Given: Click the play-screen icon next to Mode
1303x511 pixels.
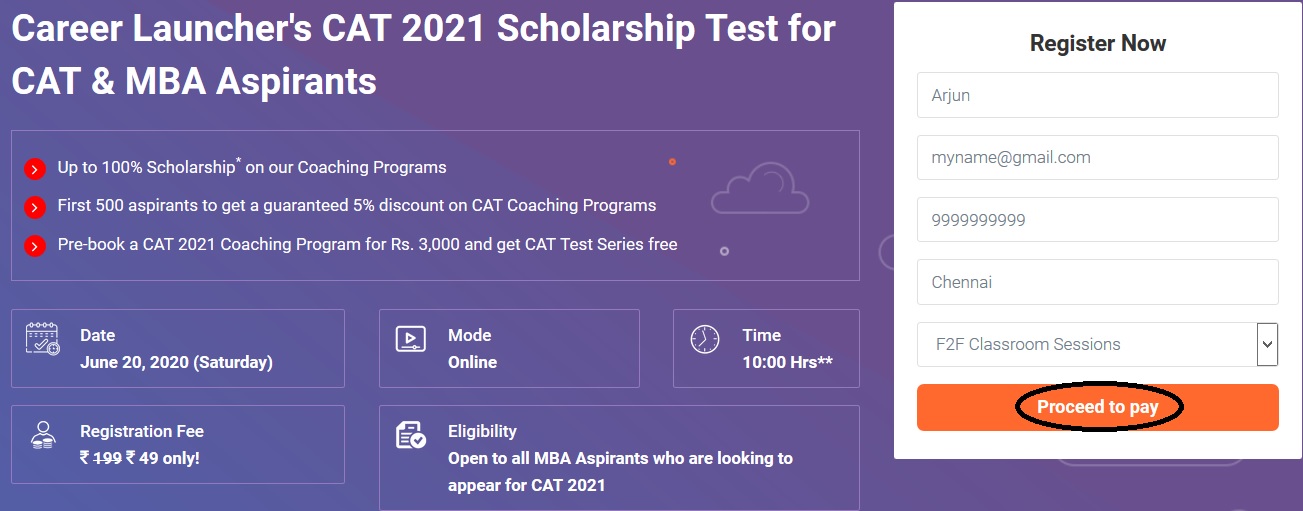Looking at the screenshot, I should point(411,339).
